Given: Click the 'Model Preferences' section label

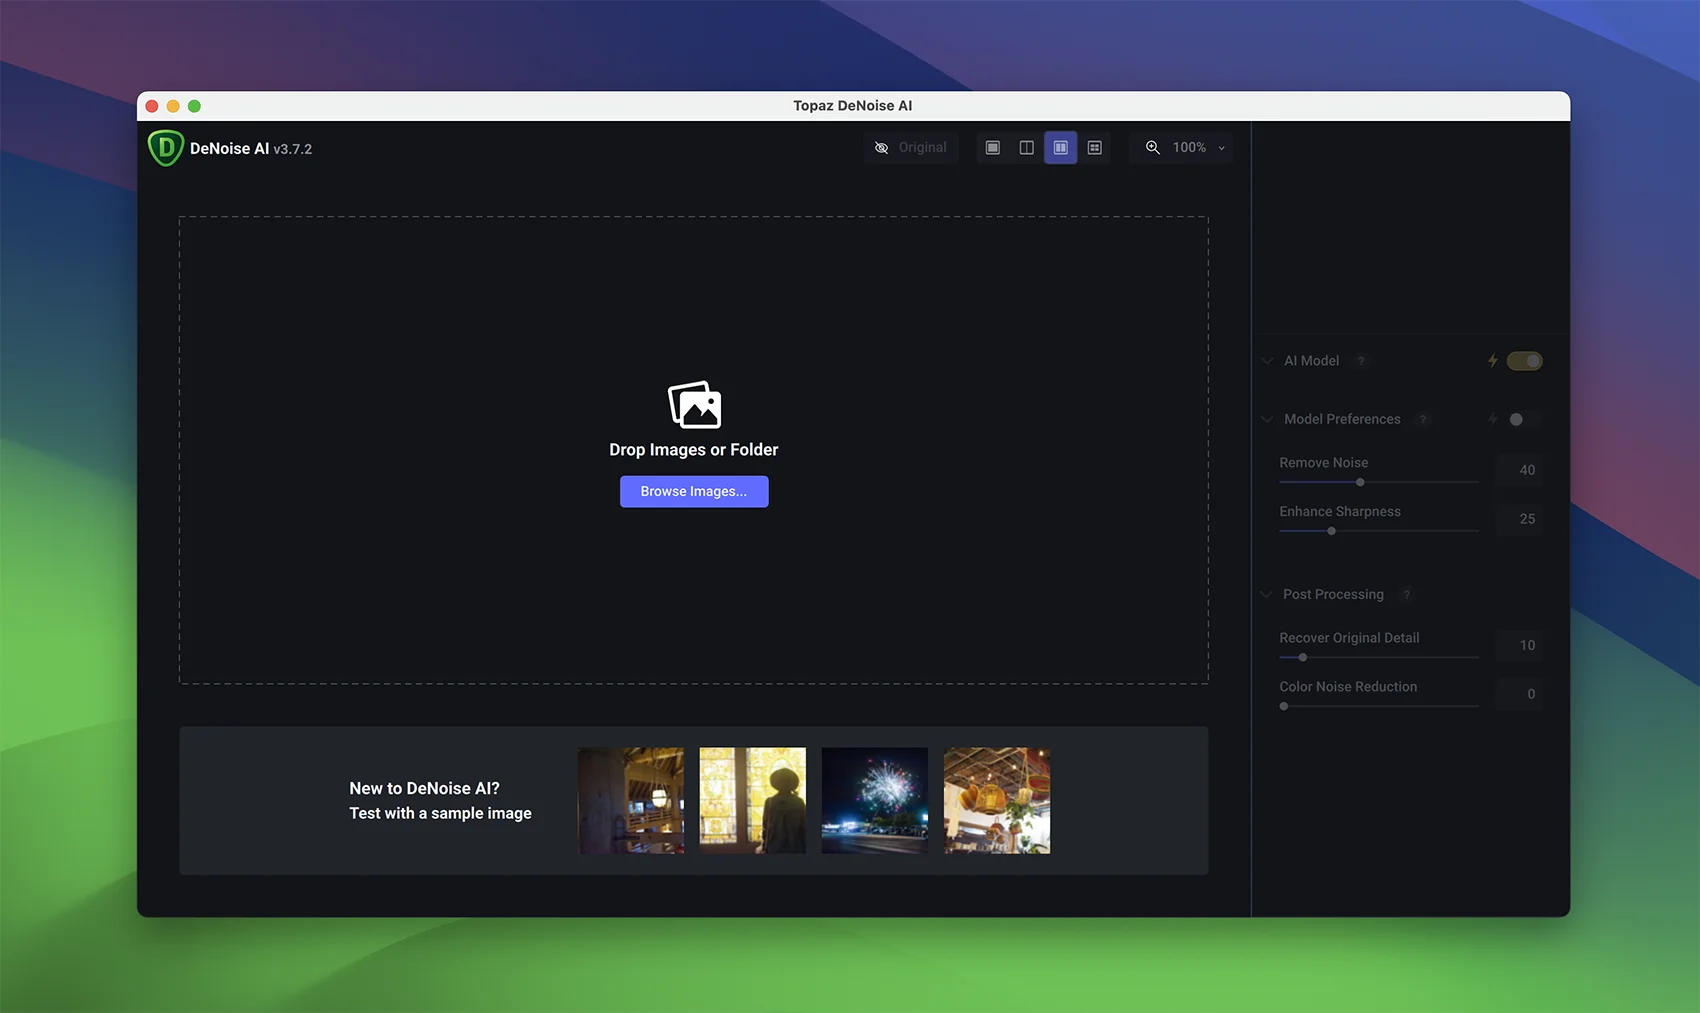Looking at the screenshot, I should coord(1342,419).
